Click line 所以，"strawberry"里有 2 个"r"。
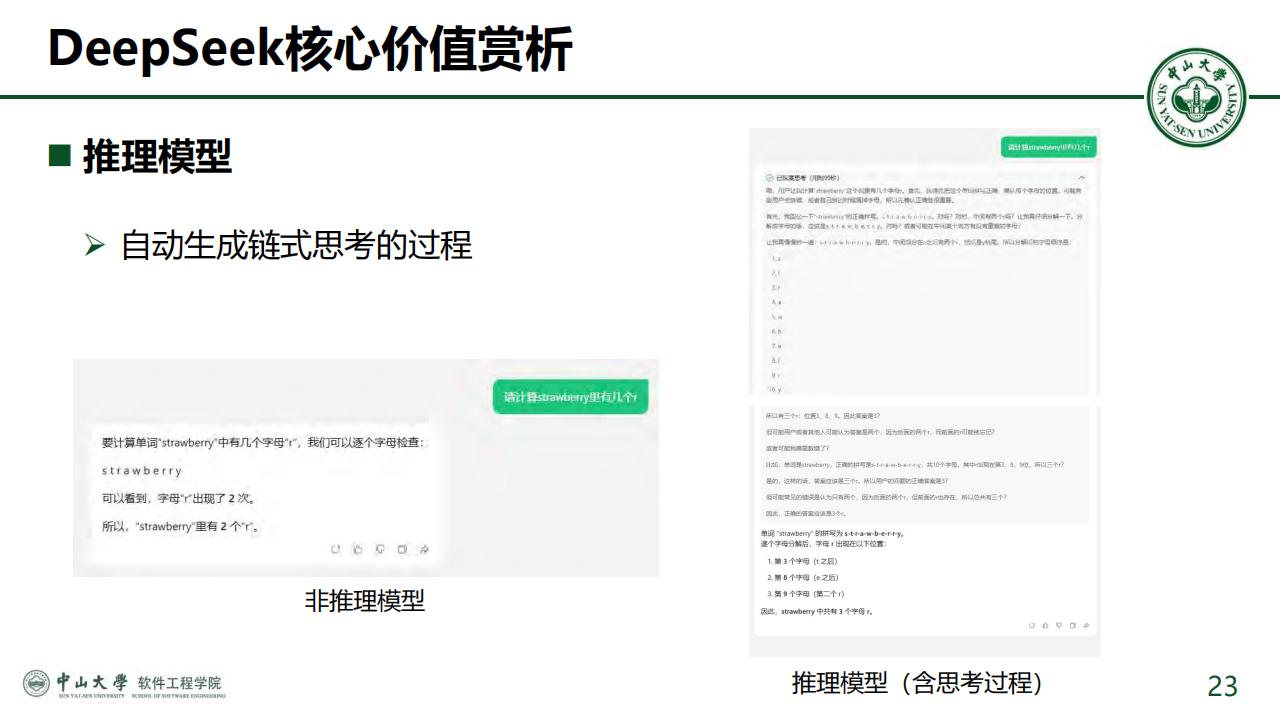Image resolution: width=1280 pixels, height=720 pixels. tap(182, 526)
